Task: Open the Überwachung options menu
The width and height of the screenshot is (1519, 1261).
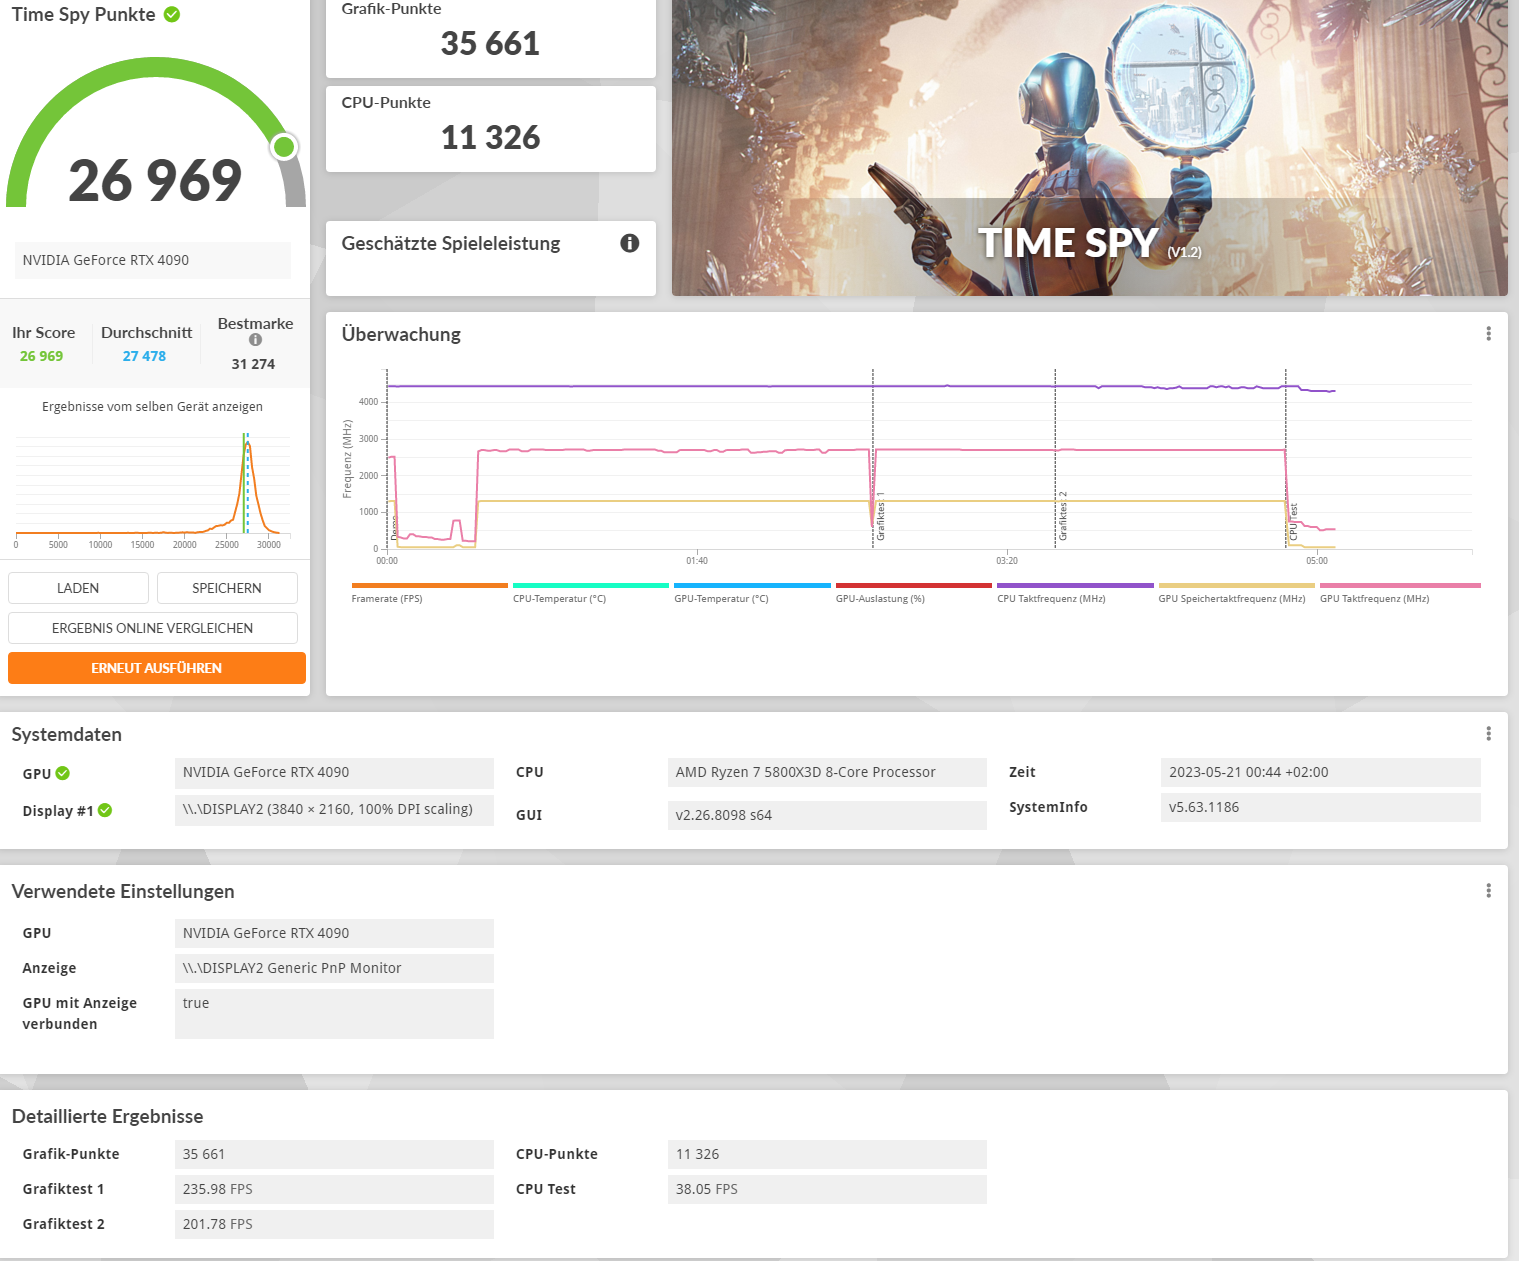Action: click(1487, 333)
